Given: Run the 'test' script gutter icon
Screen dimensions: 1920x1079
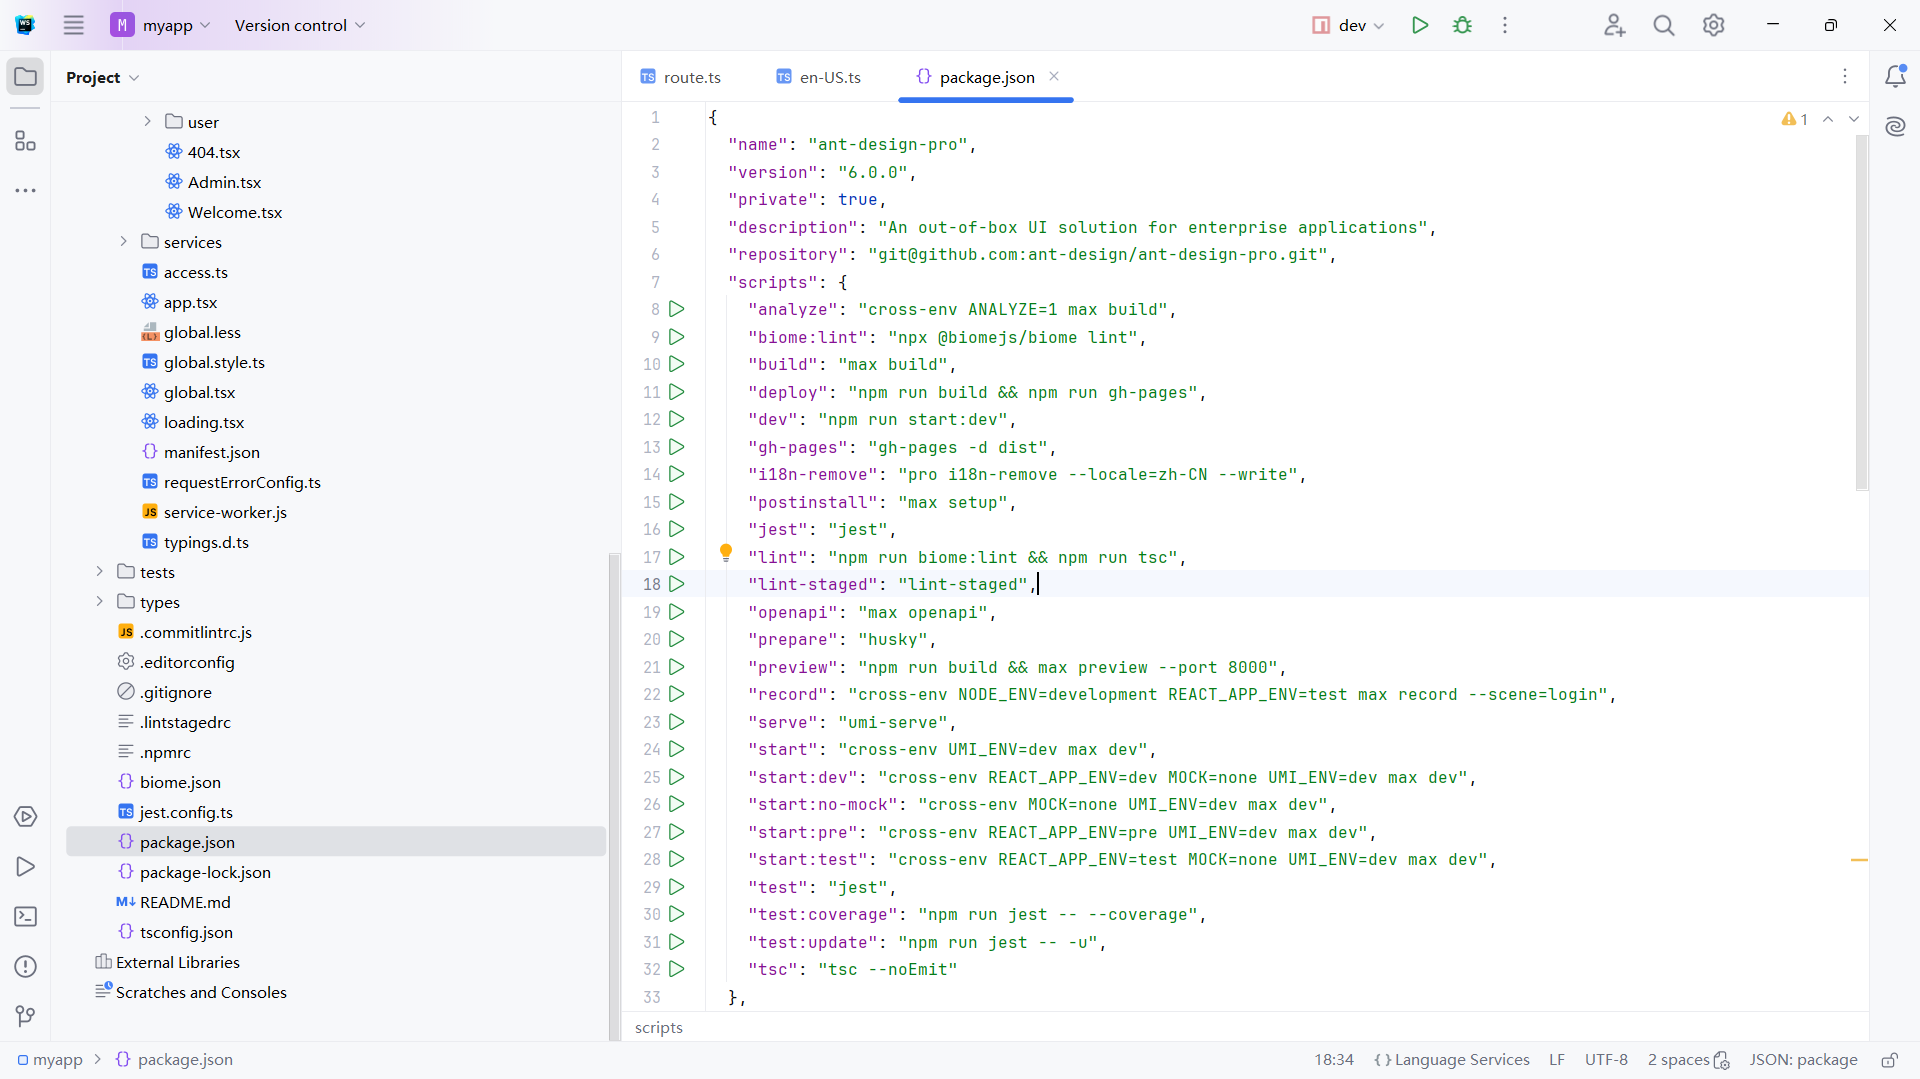Looking at the screenshot, I should [x=677, y=887].
